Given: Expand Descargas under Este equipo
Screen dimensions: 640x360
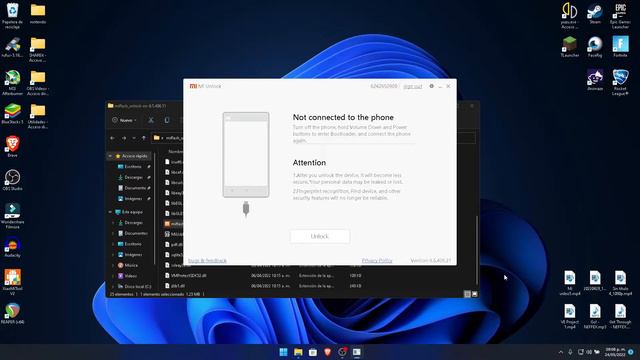Looking at the screenshot, I should (x=113, y=223).
